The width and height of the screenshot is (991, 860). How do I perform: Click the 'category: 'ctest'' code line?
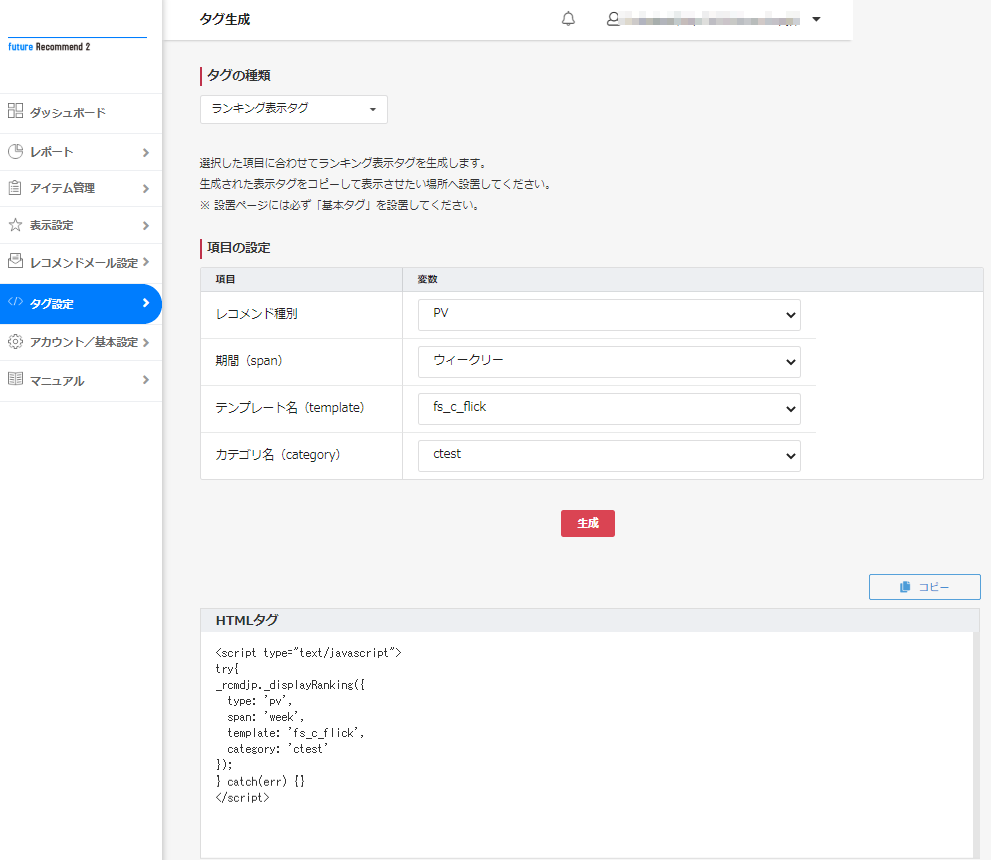pos(277,749)
